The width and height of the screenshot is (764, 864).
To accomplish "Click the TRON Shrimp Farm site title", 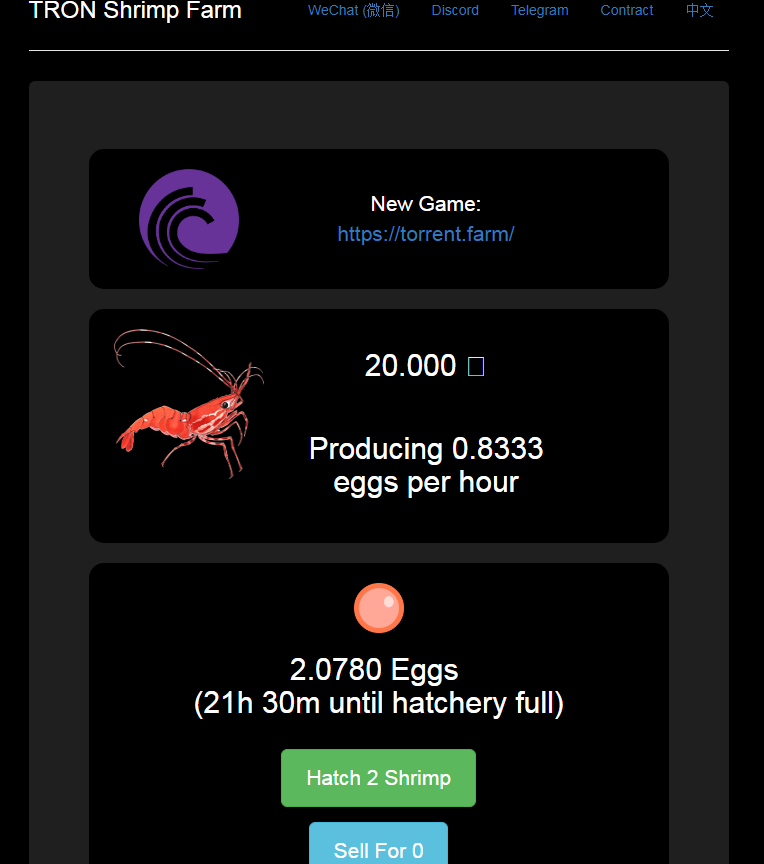I will point(134,11).
